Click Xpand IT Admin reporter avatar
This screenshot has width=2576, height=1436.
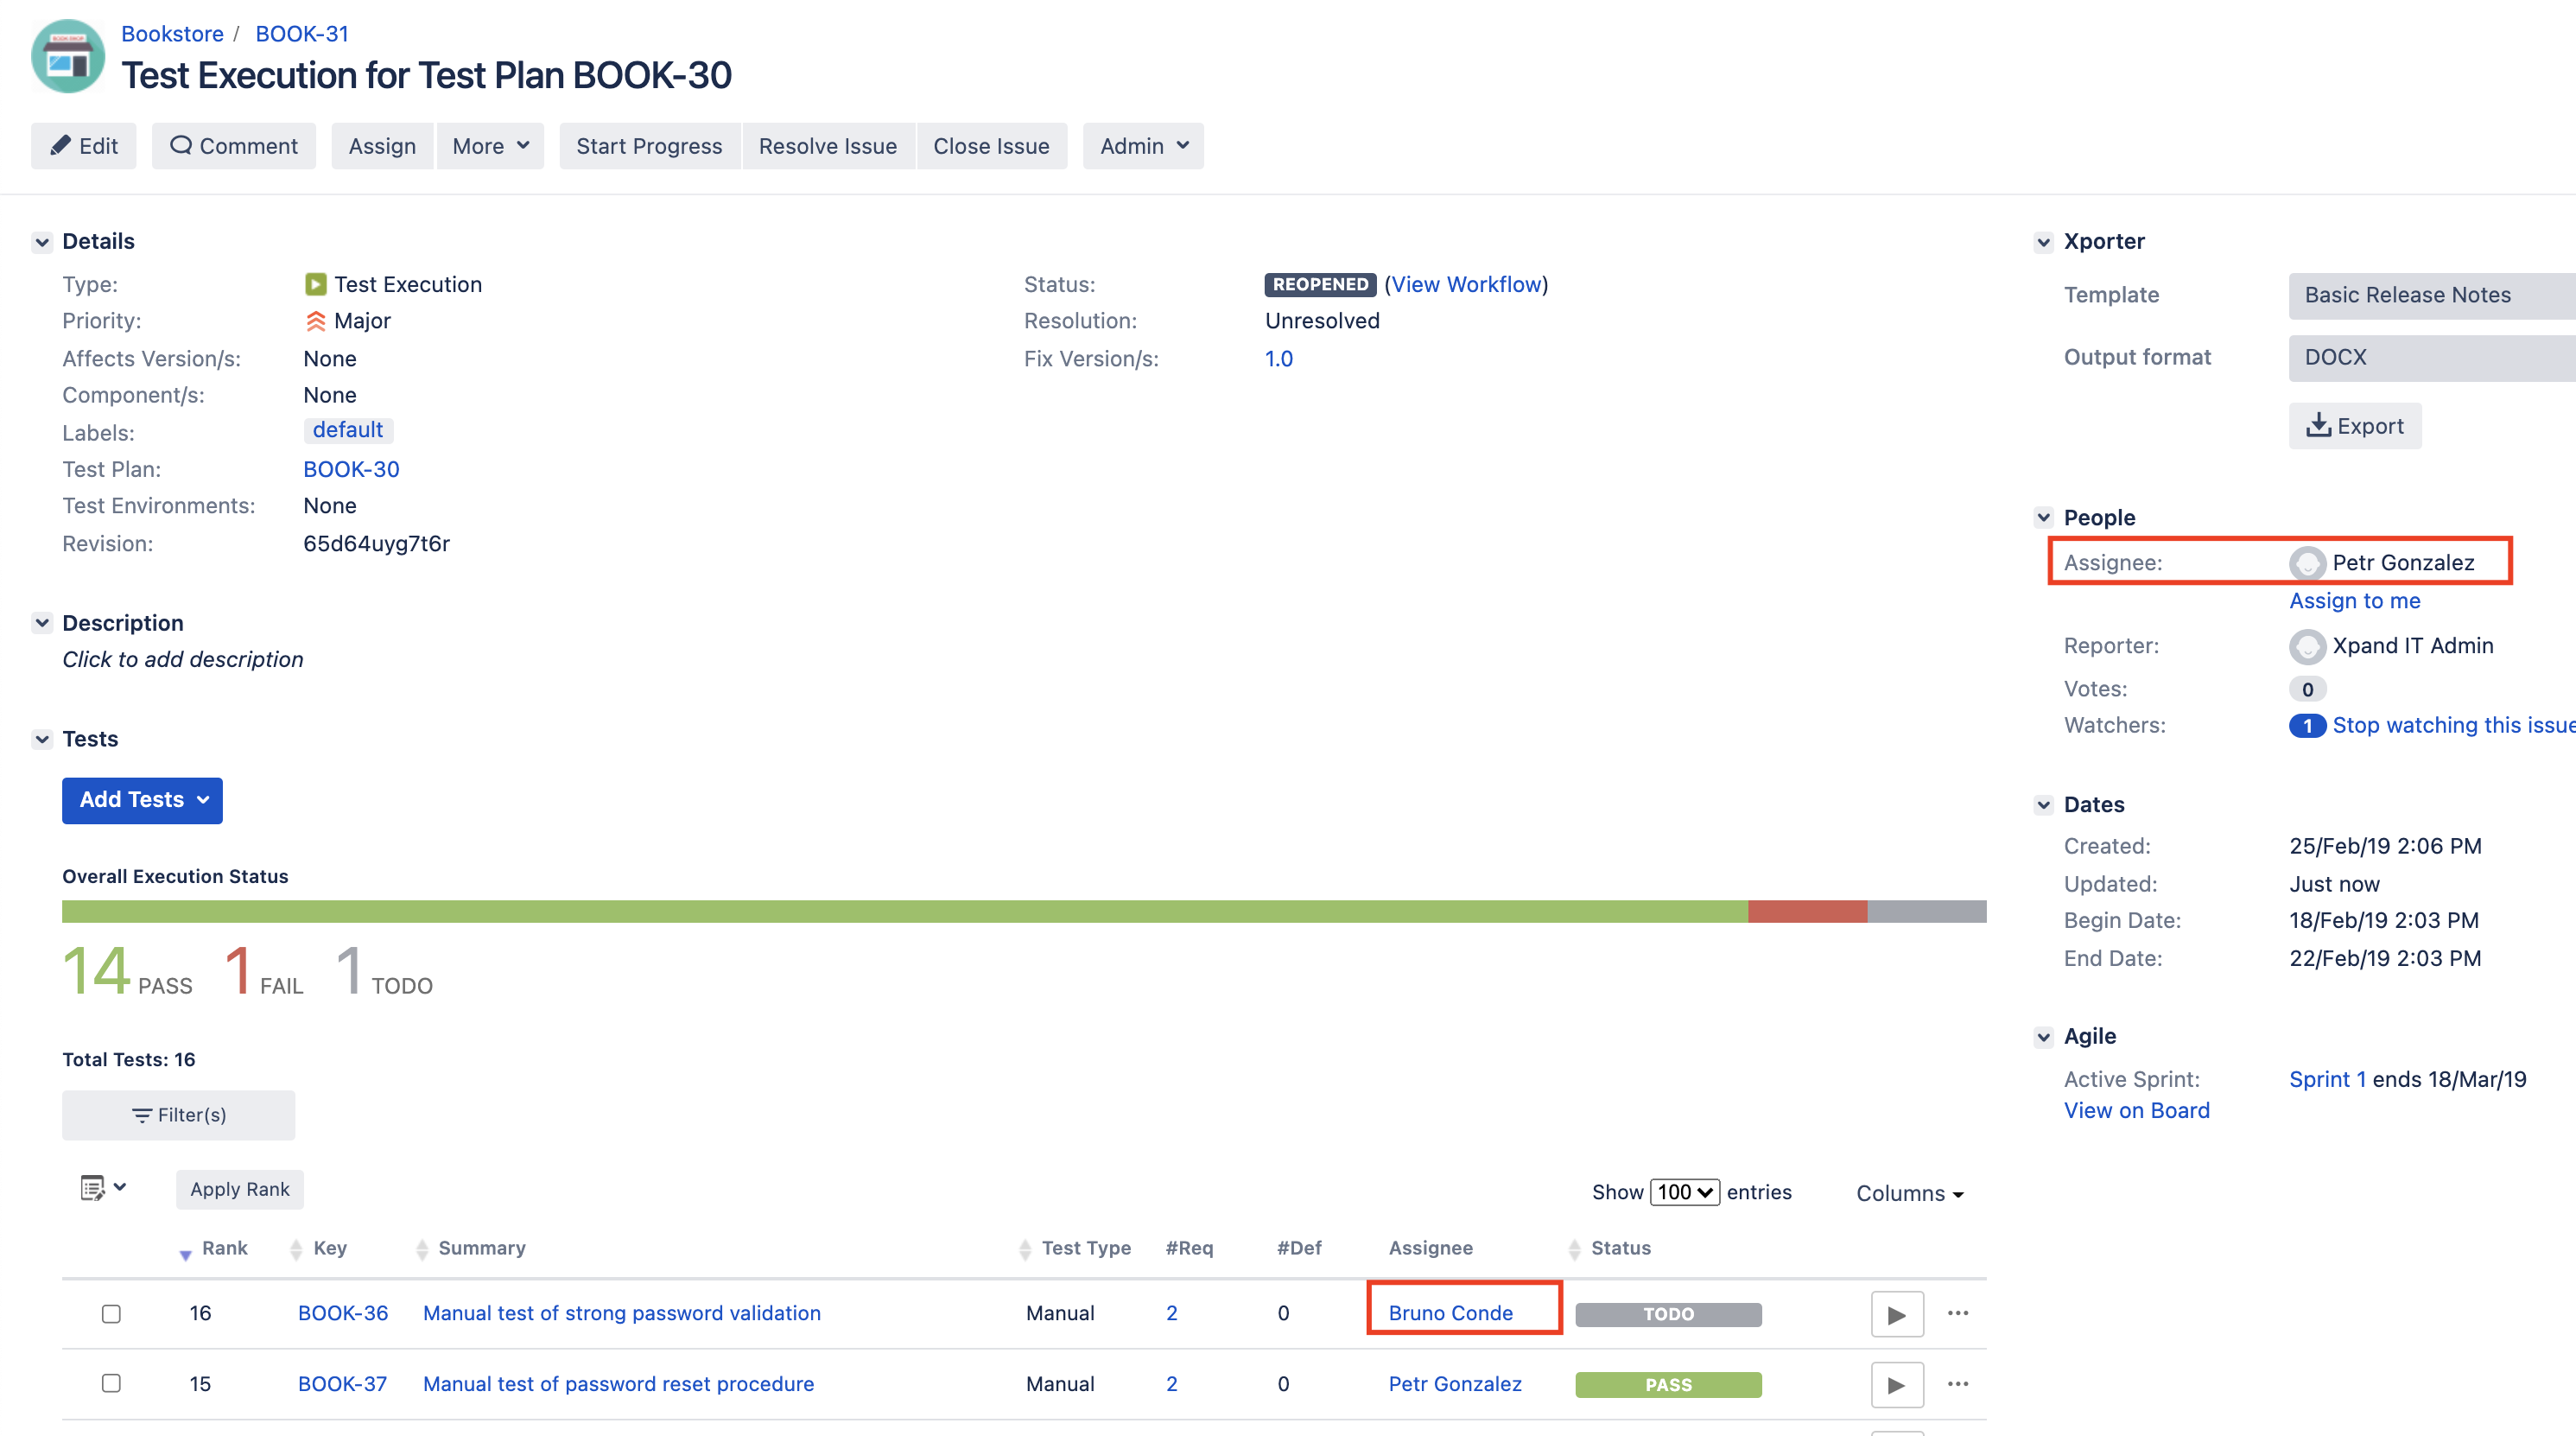tap(2307, 646)
